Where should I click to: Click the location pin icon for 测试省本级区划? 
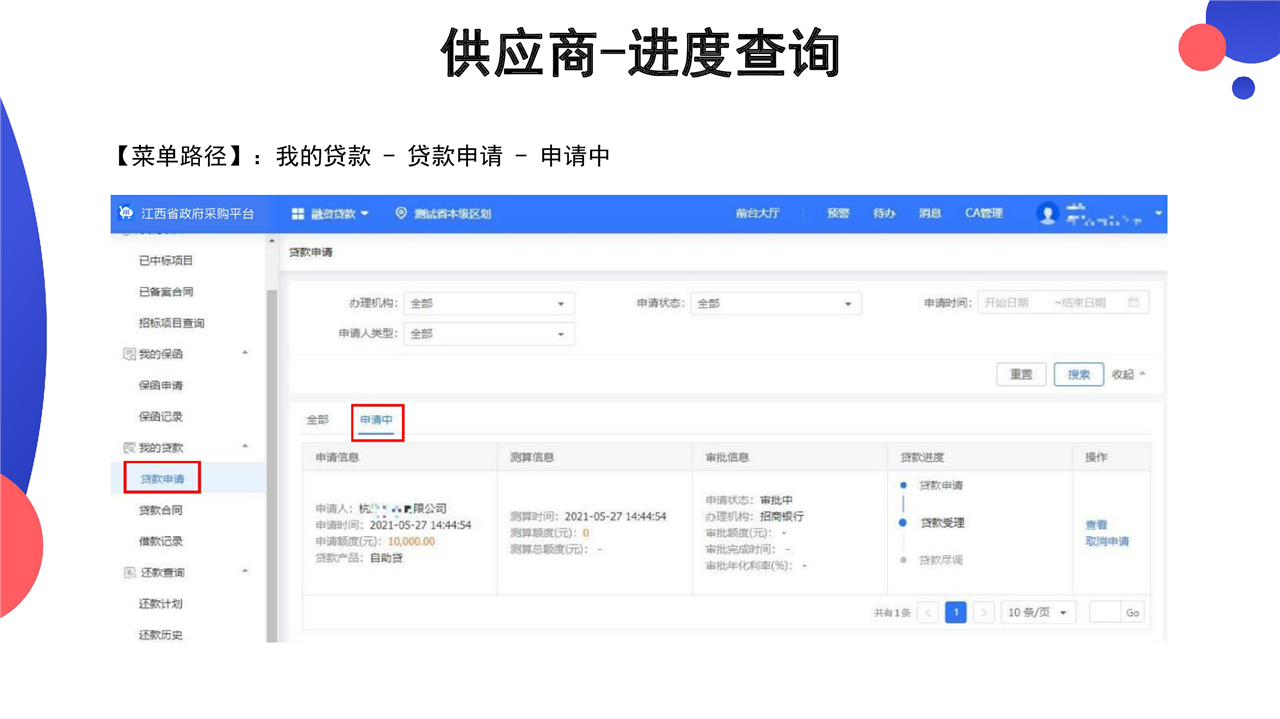click(x=402, y=214)
